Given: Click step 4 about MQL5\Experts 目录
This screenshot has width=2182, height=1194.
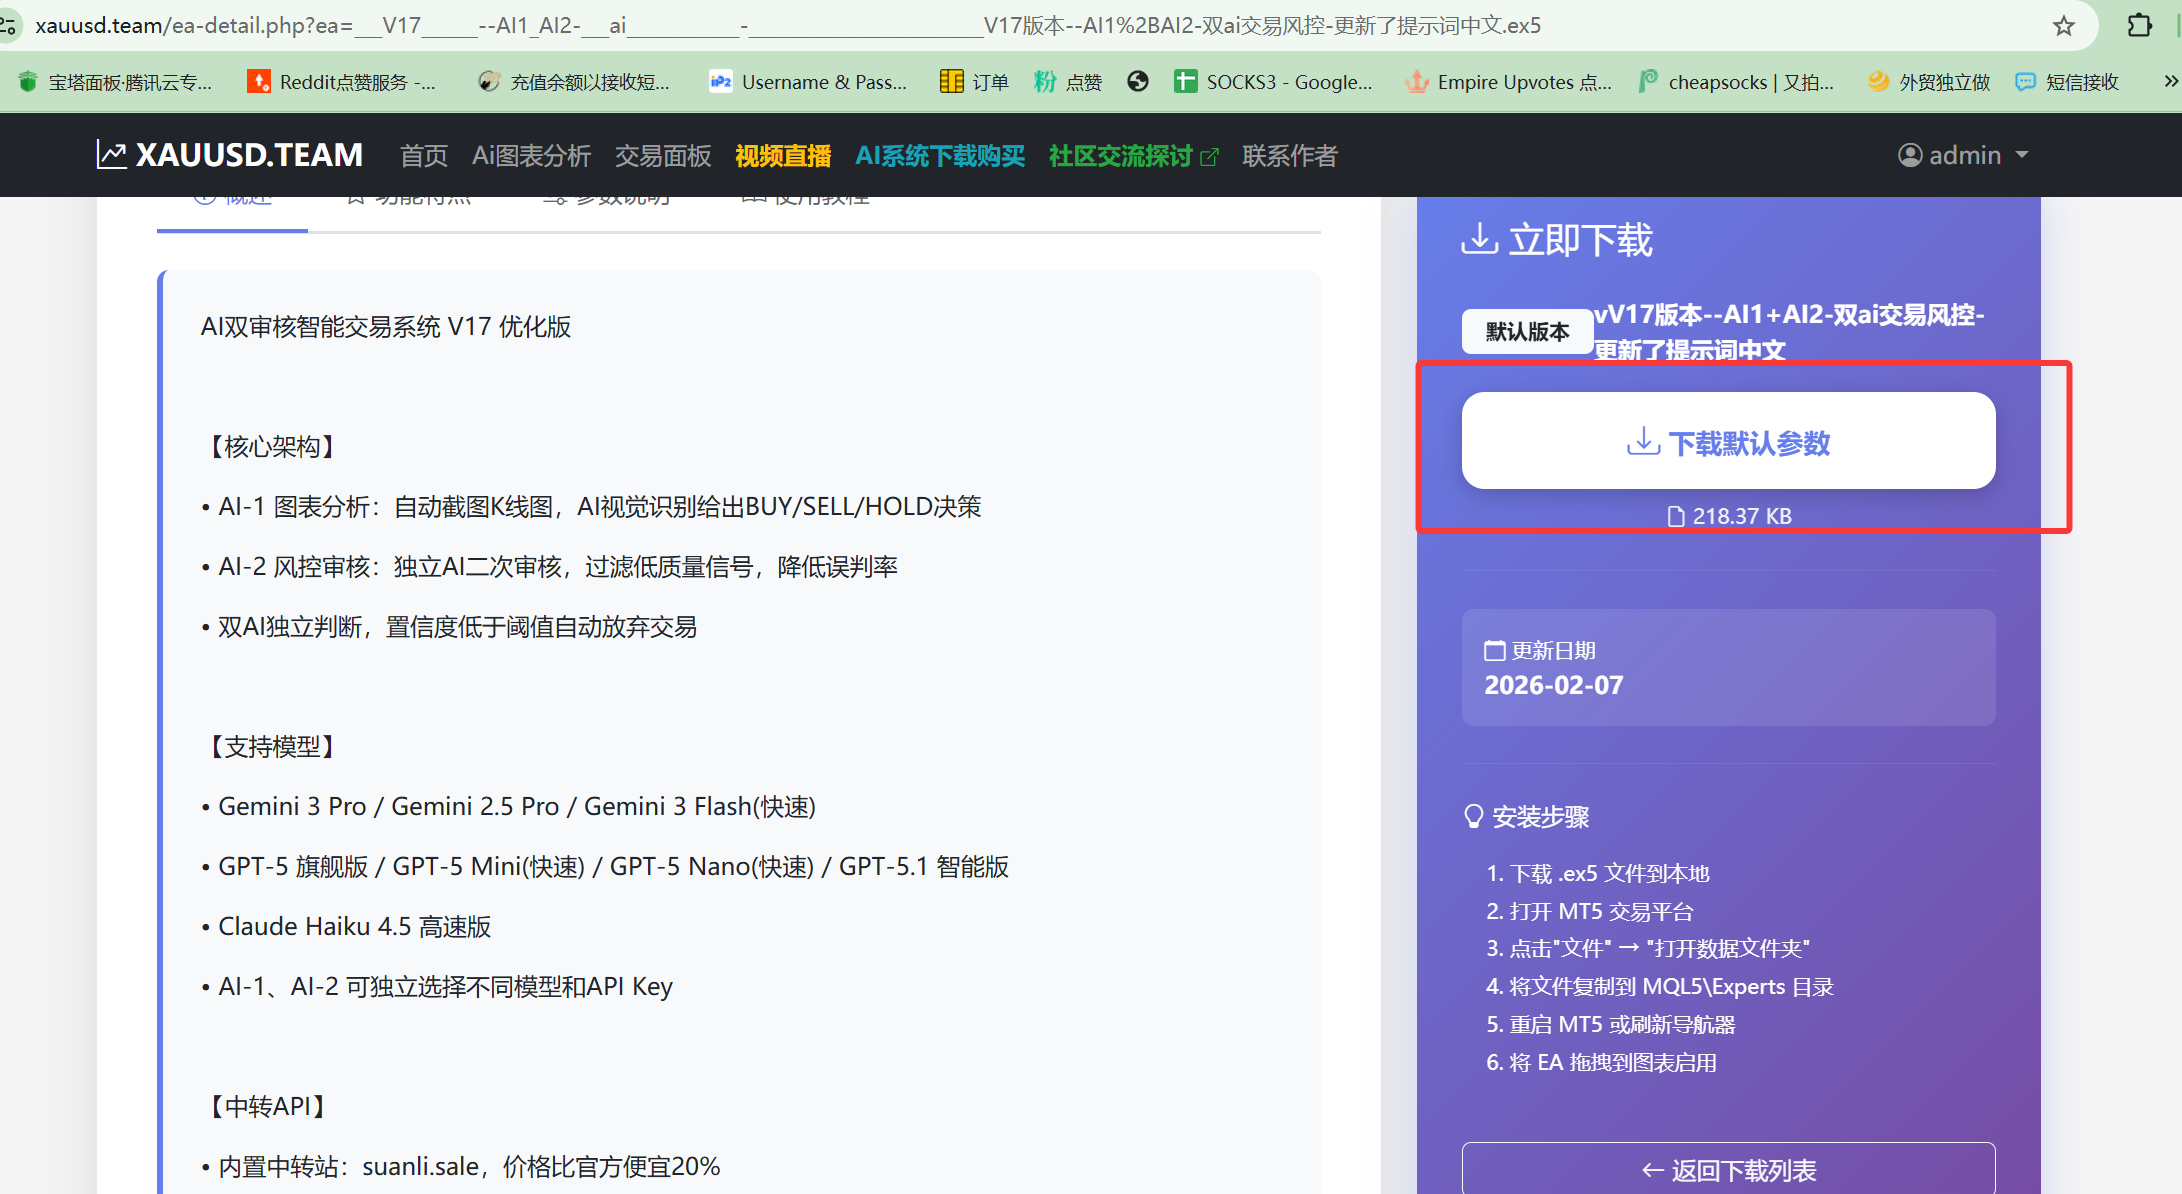Looking at the screenshot, I should point(1660,987).
